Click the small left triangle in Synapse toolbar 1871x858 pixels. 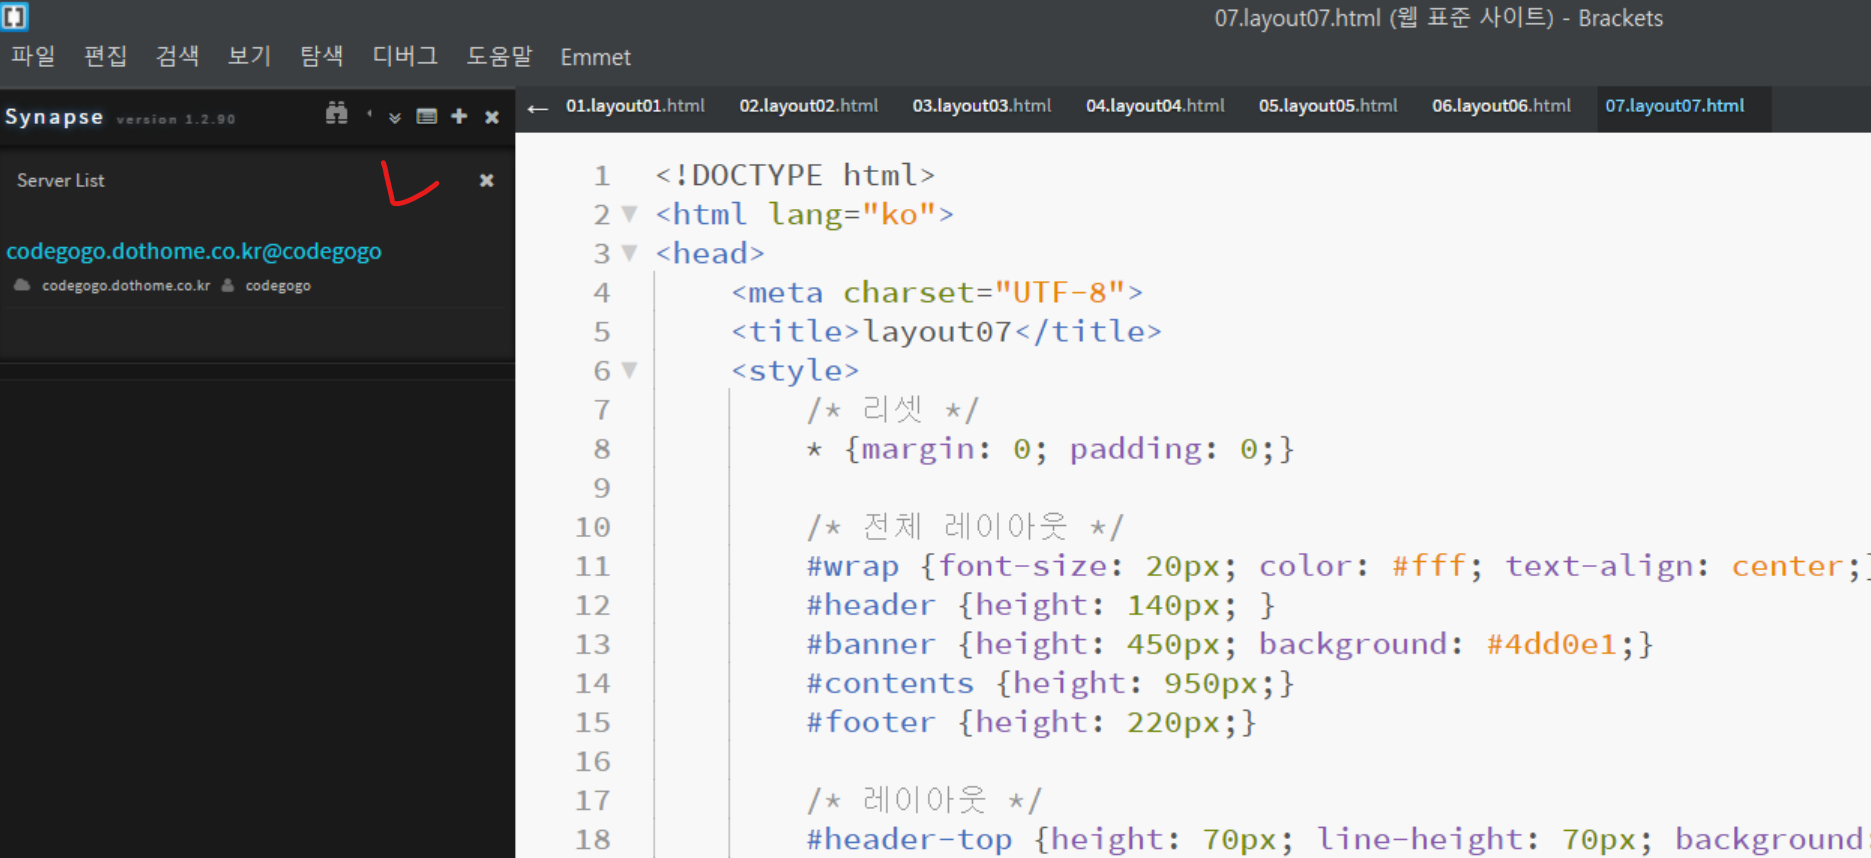coord(369,115)
